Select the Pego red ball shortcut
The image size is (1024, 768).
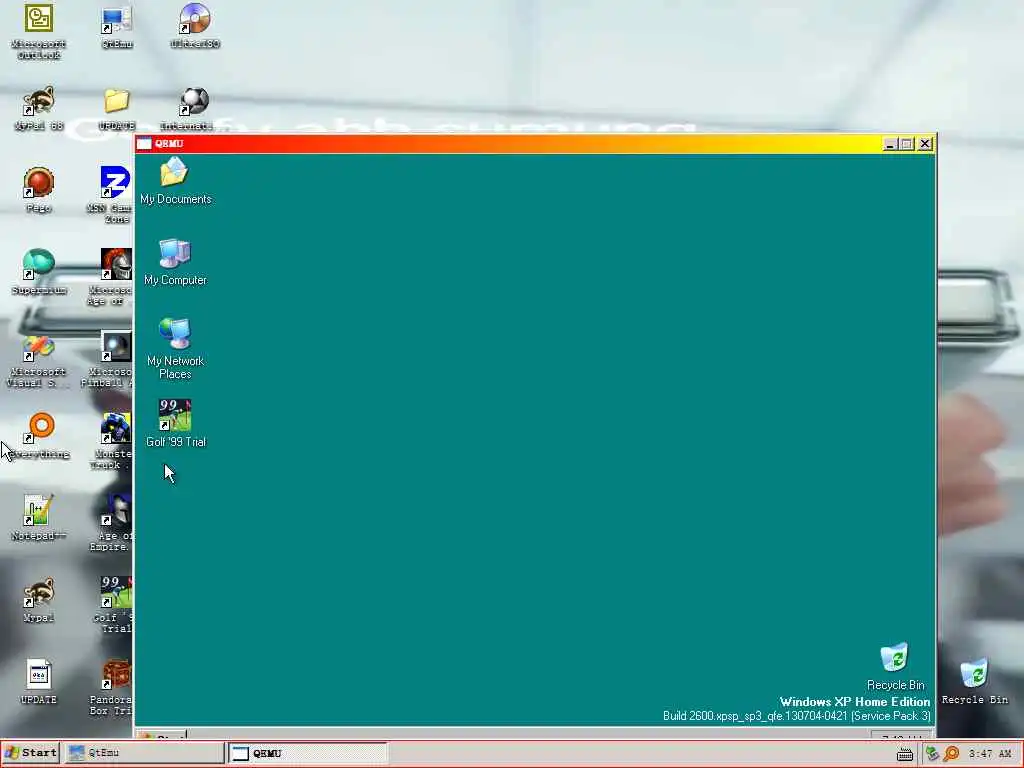coord(39,190)
